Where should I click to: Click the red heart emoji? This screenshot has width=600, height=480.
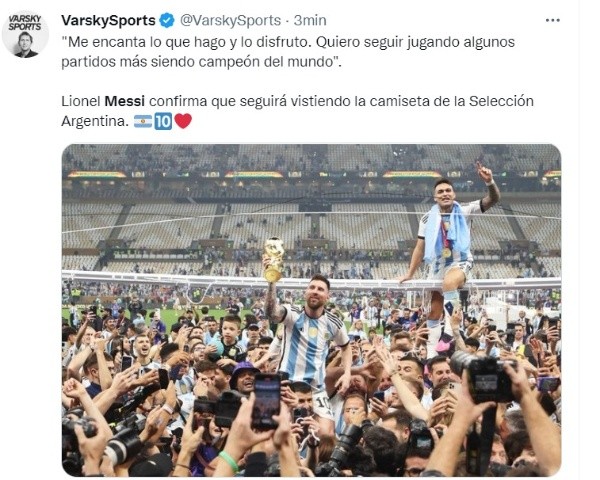(183, 121)
